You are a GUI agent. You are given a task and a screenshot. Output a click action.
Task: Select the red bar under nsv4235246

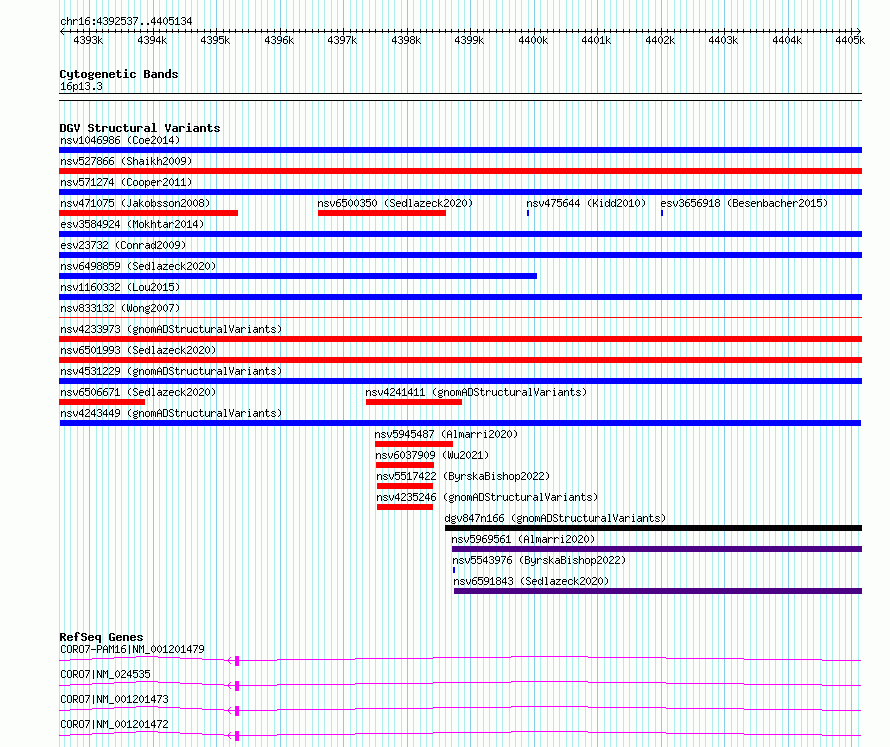click(x=405, y=507)
